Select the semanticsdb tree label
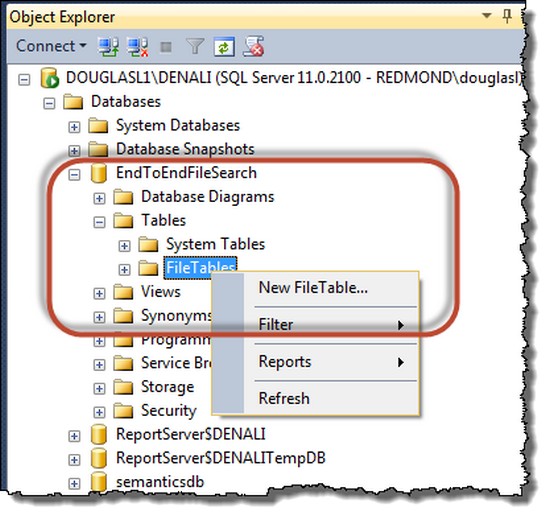Viewport: 550px width, 516px height. tap(160, 482)
